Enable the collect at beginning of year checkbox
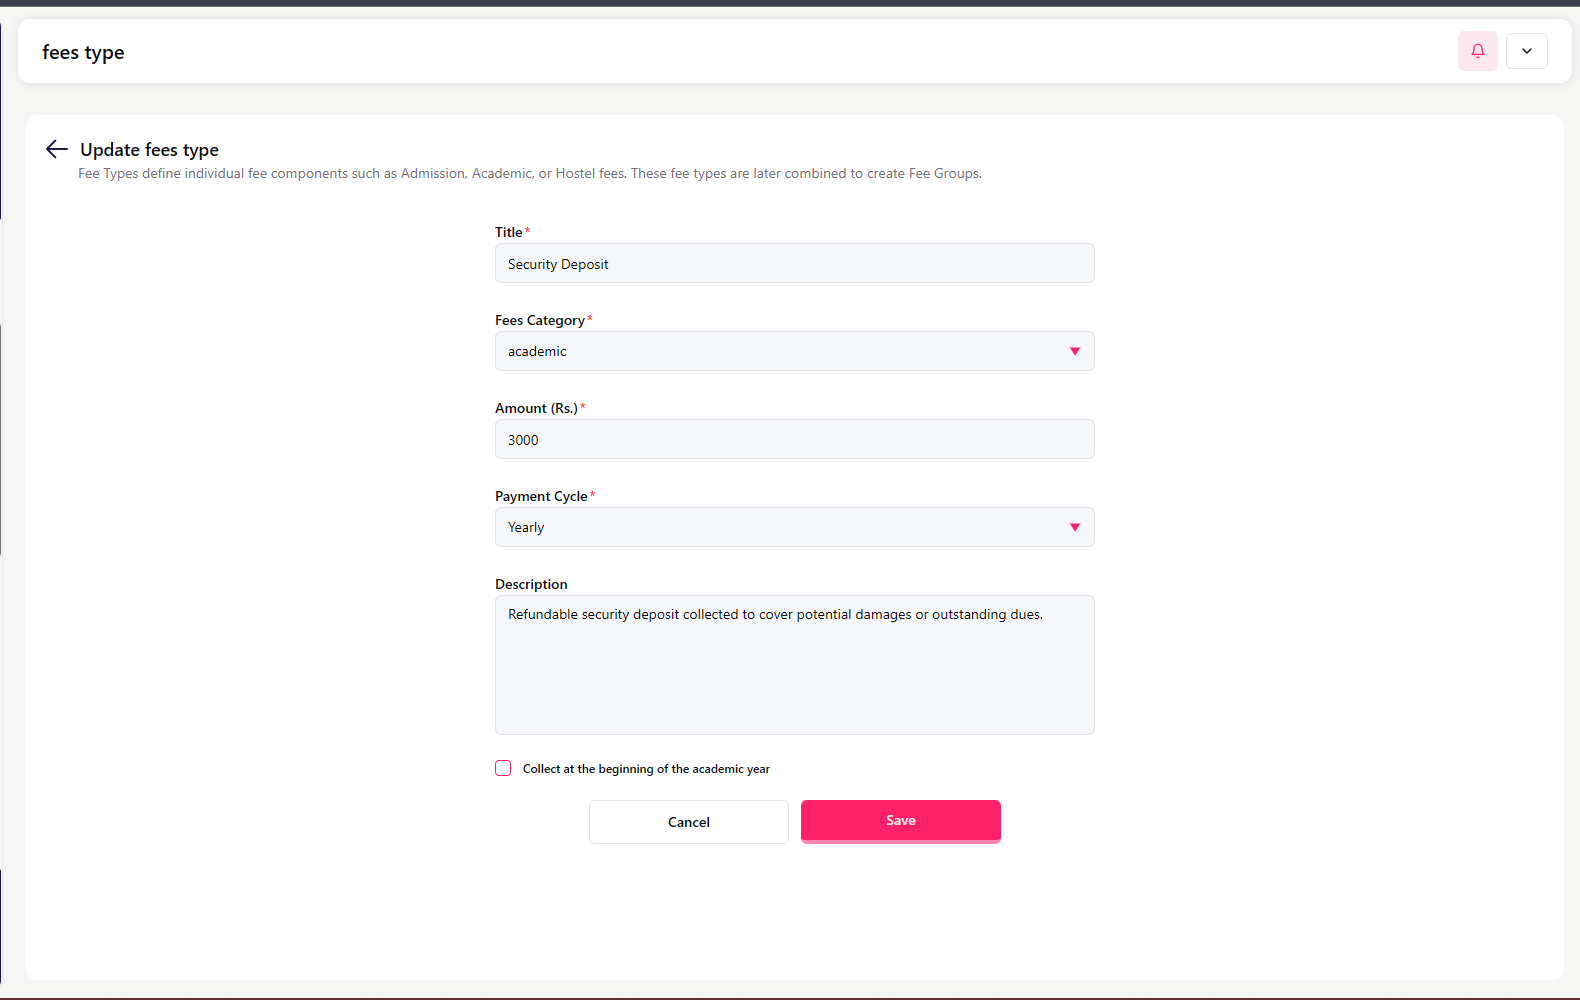1580x1000 pixels. (503, 769)
